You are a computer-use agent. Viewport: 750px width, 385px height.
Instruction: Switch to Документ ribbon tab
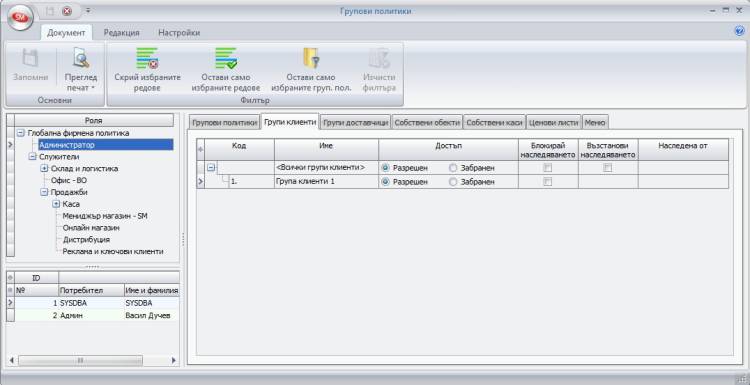(66, 33)
